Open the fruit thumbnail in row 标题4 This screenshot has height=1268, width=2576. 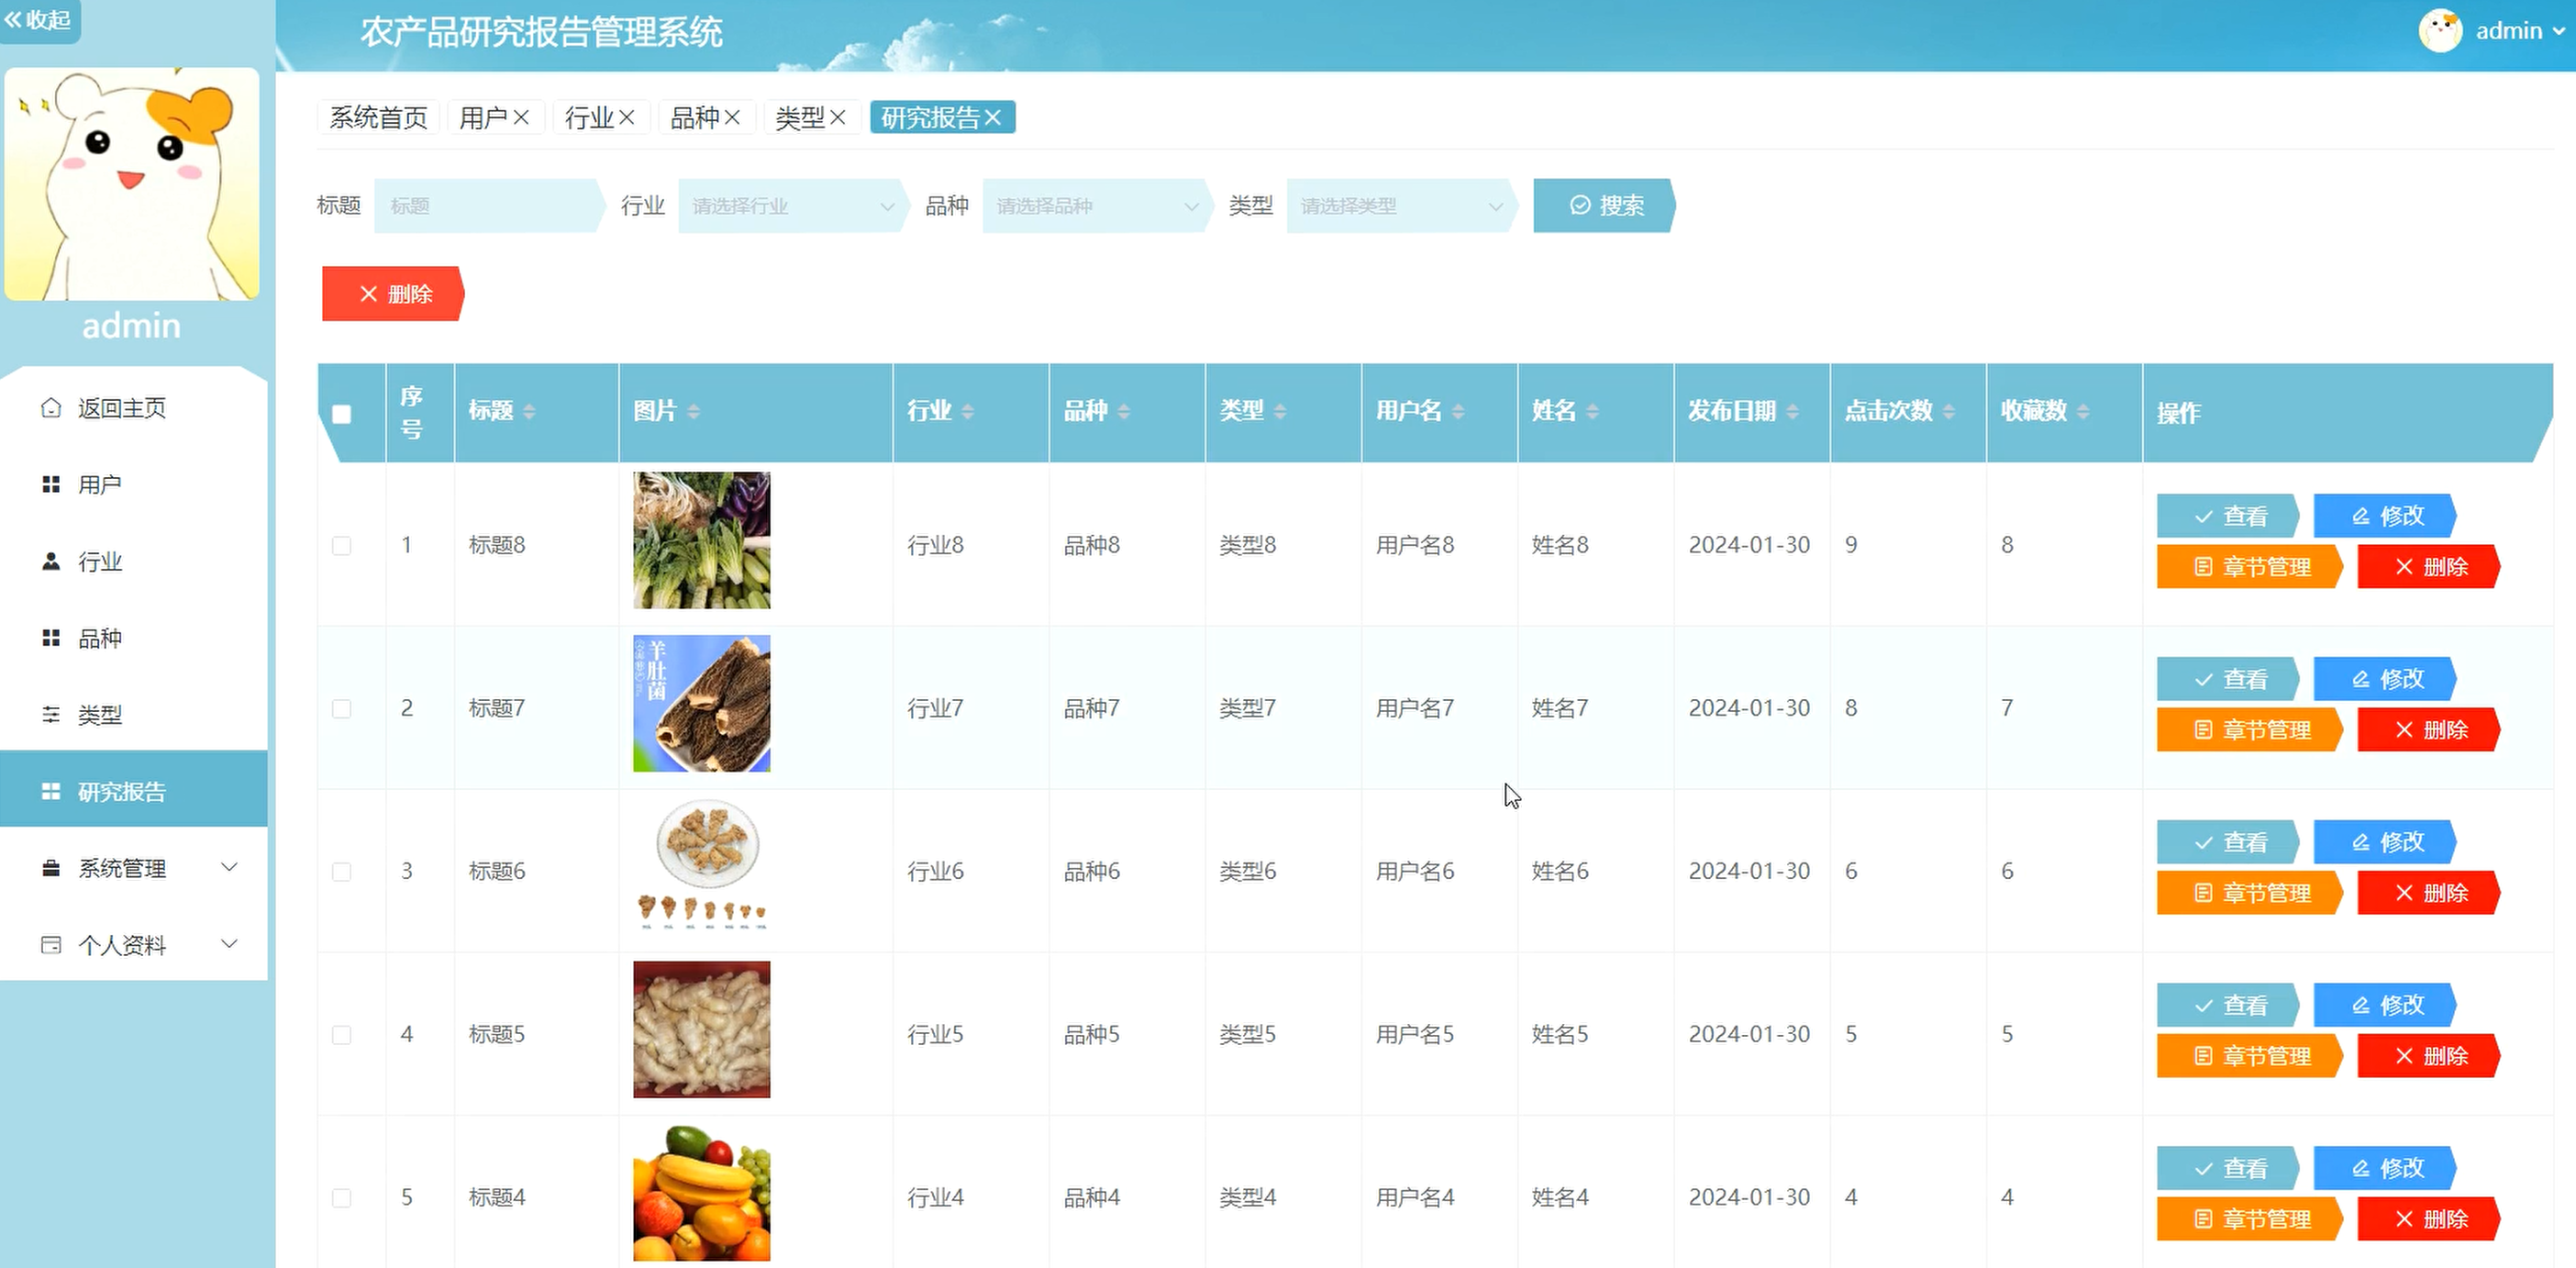point(702,1192)
